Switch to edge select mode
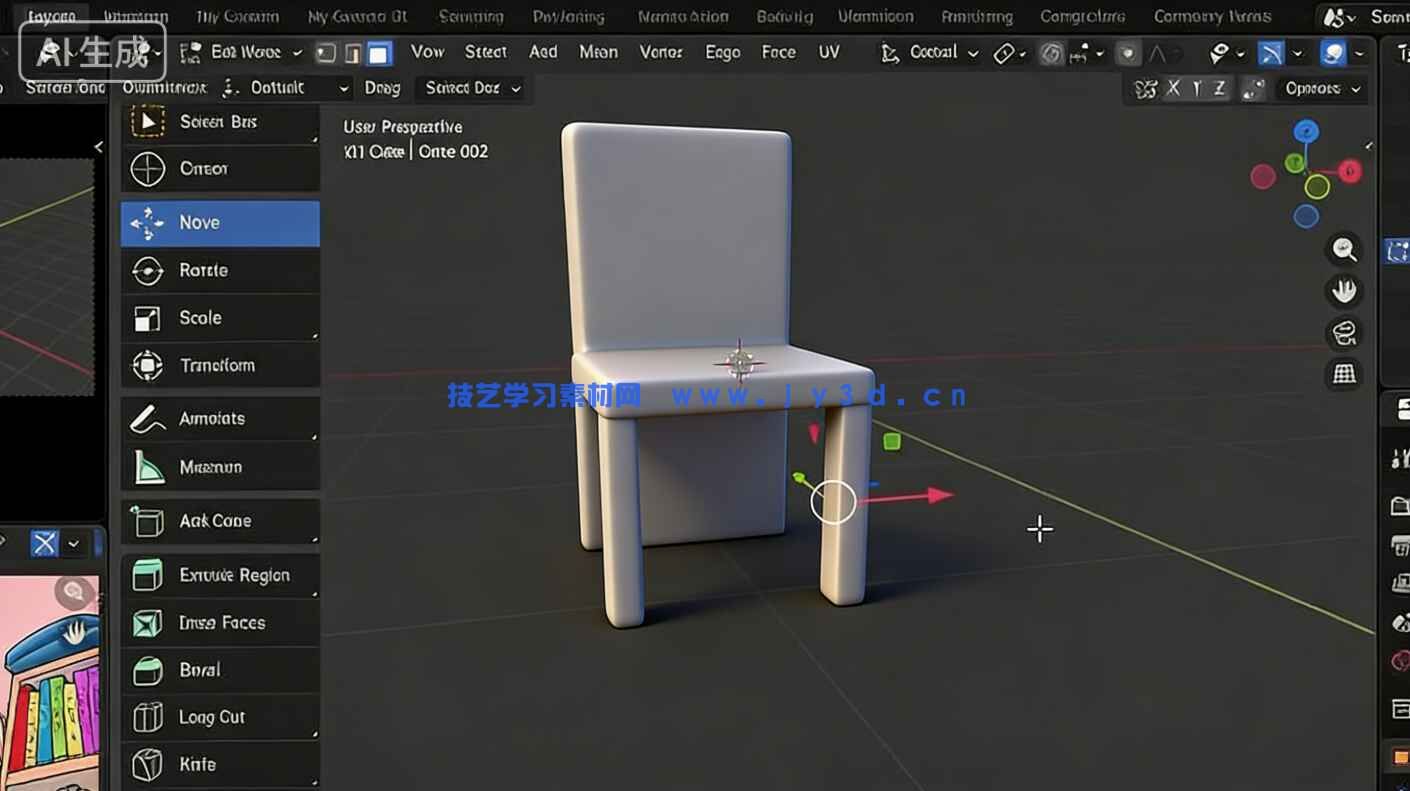 point(352,52)
